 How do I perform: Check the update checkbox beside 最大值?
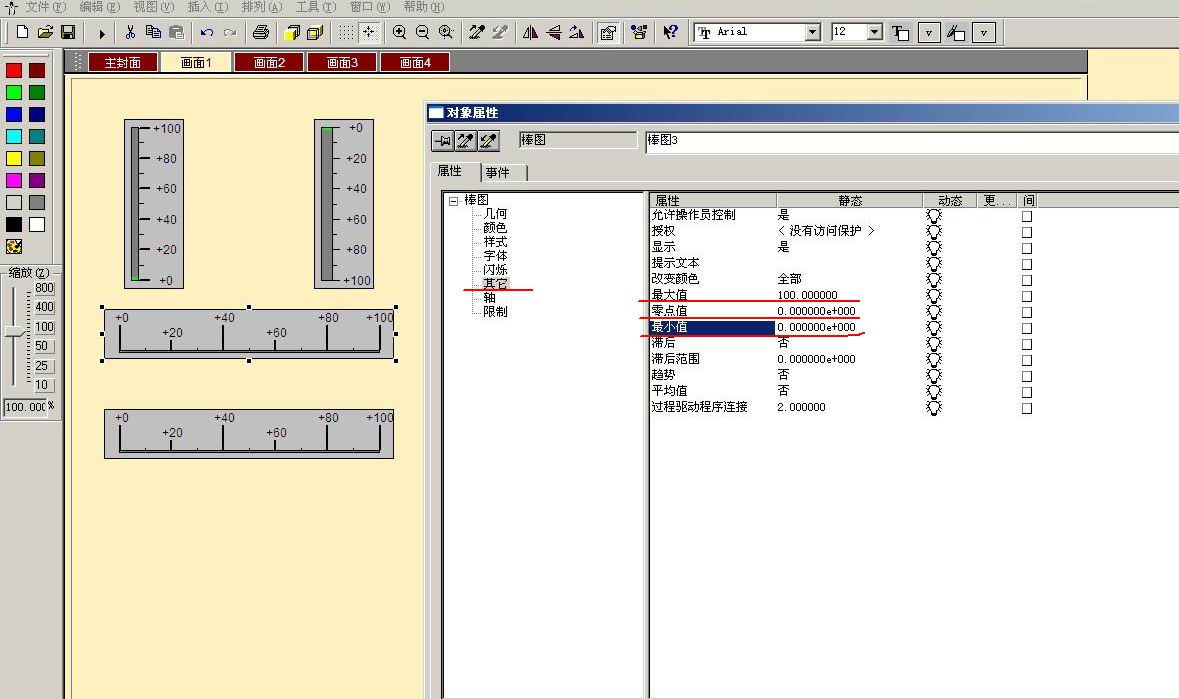coord(1027,295)
